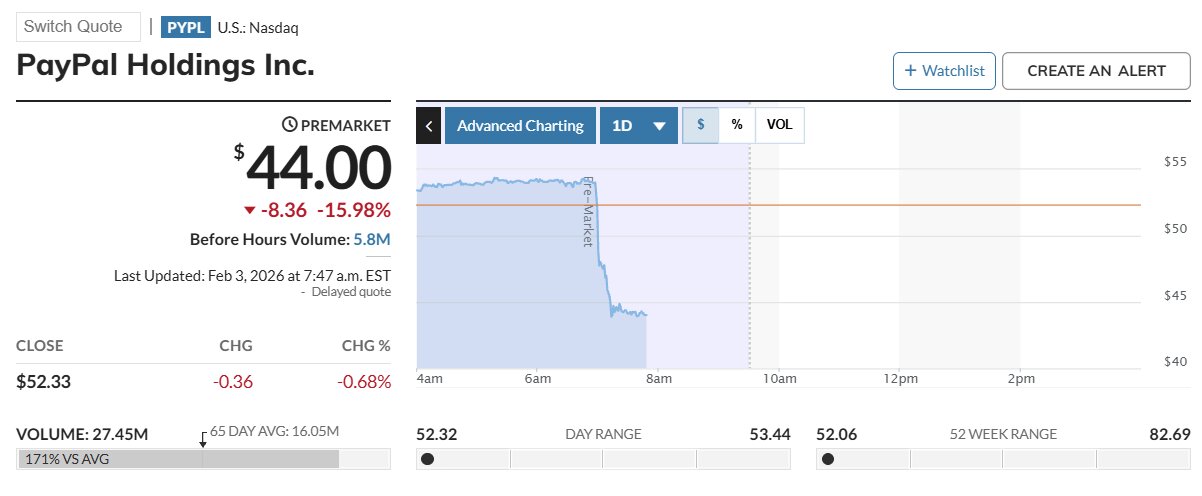1202x496 pixels.
Task: Collapse chart panel with left chevron
Action: (x=428, y=126)
